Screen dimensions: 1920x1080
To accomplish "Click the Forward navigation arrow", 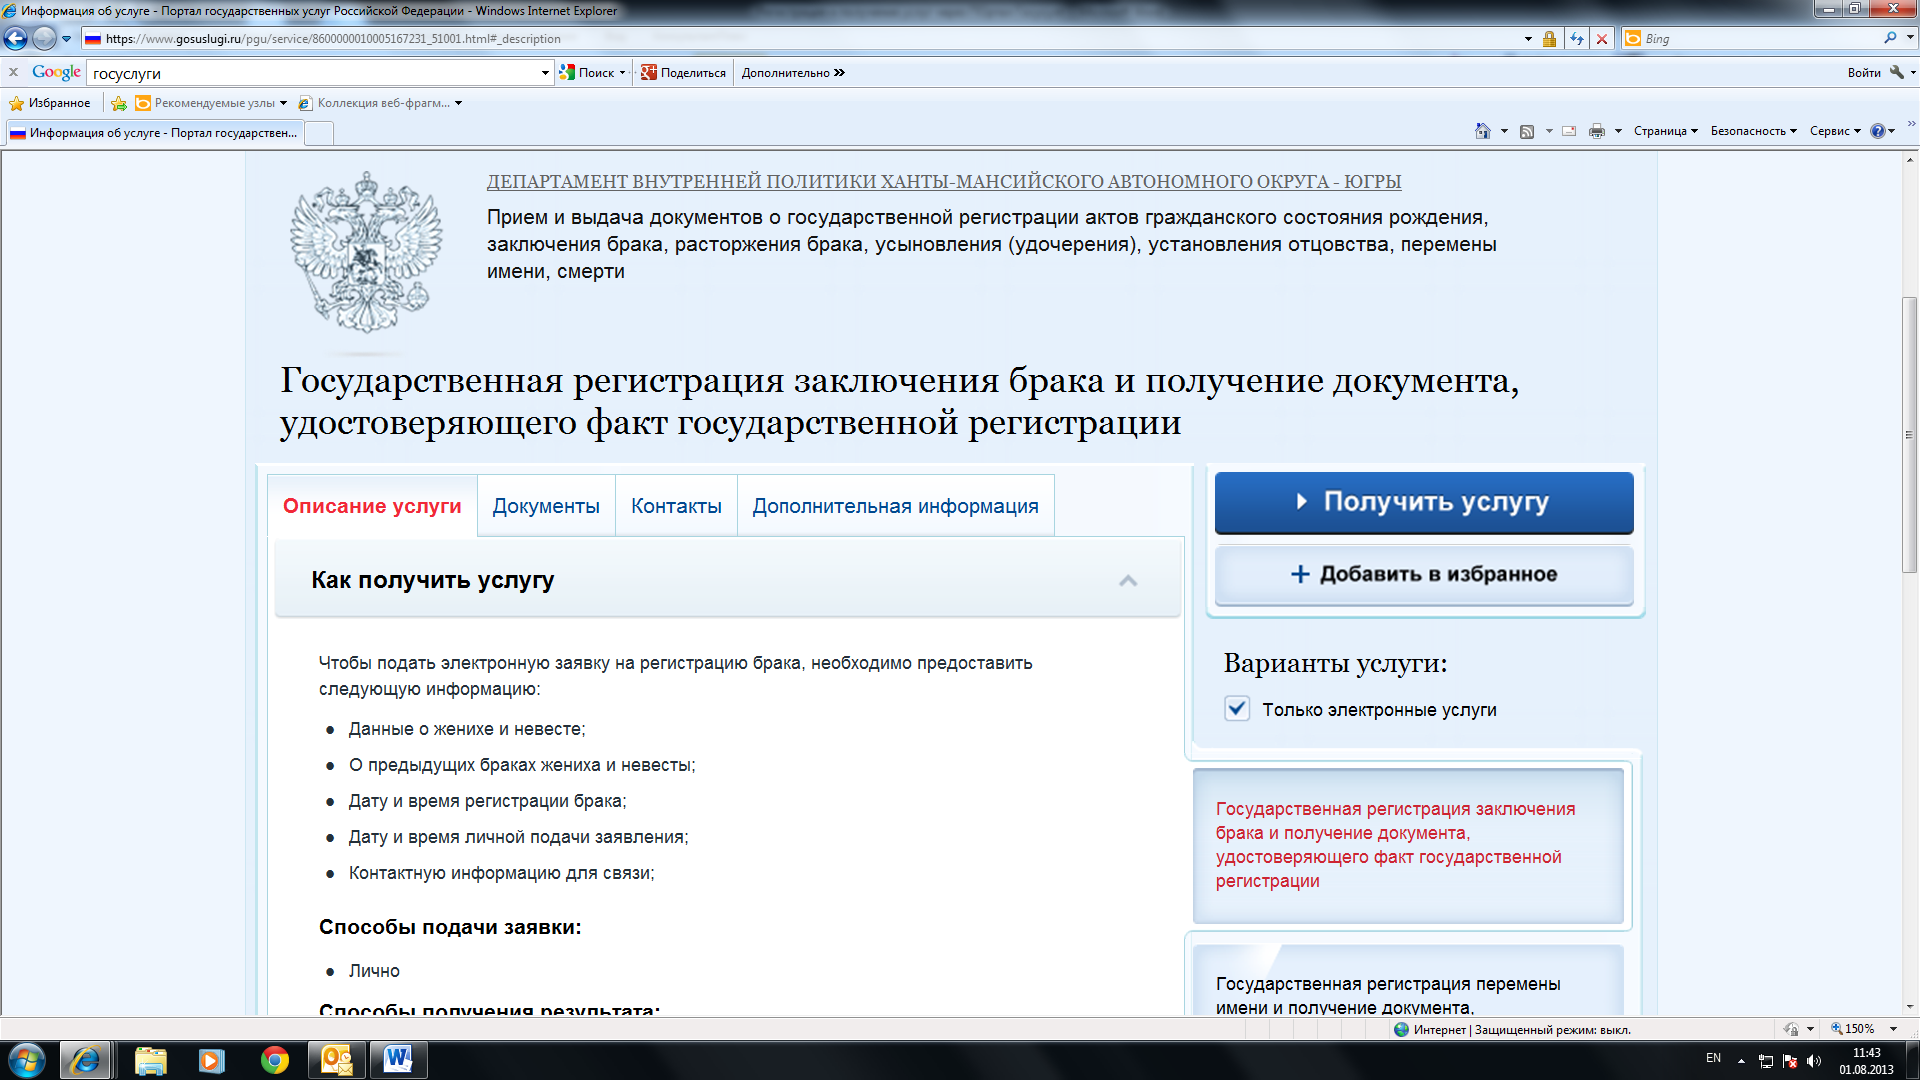I will pos(44,39).
